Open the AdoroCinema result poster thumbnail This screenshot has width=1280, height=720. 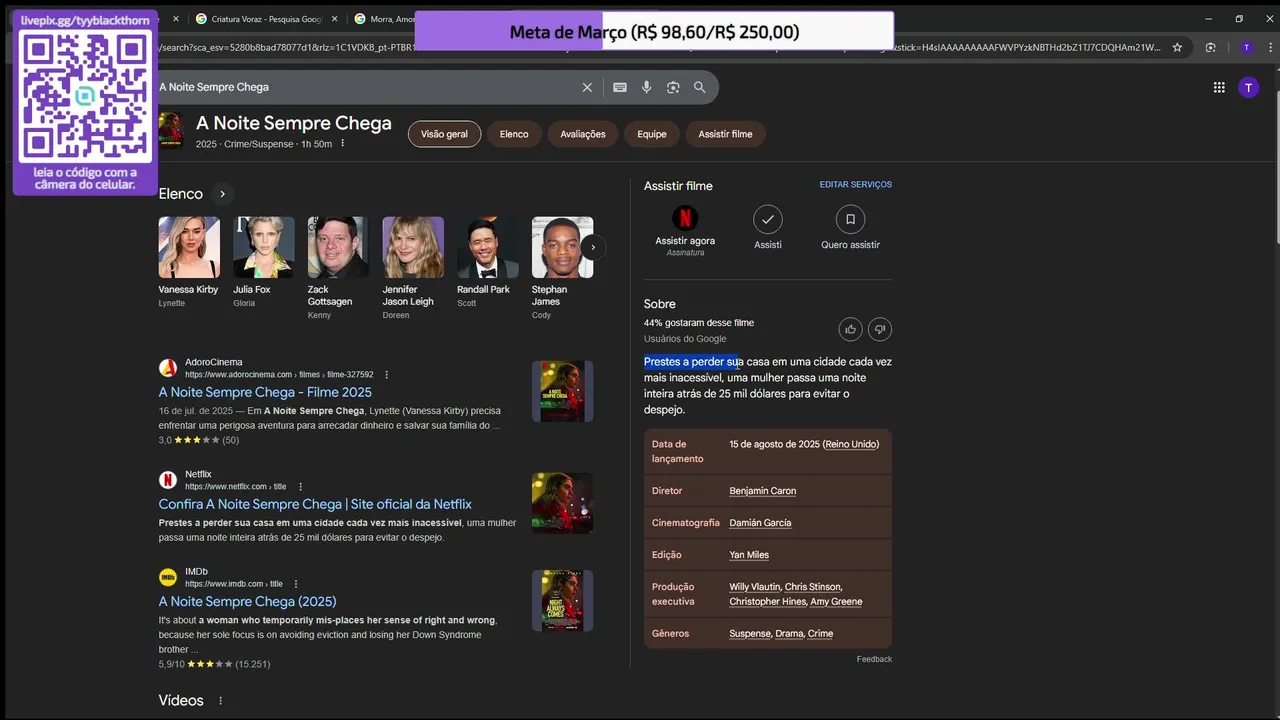562,391
